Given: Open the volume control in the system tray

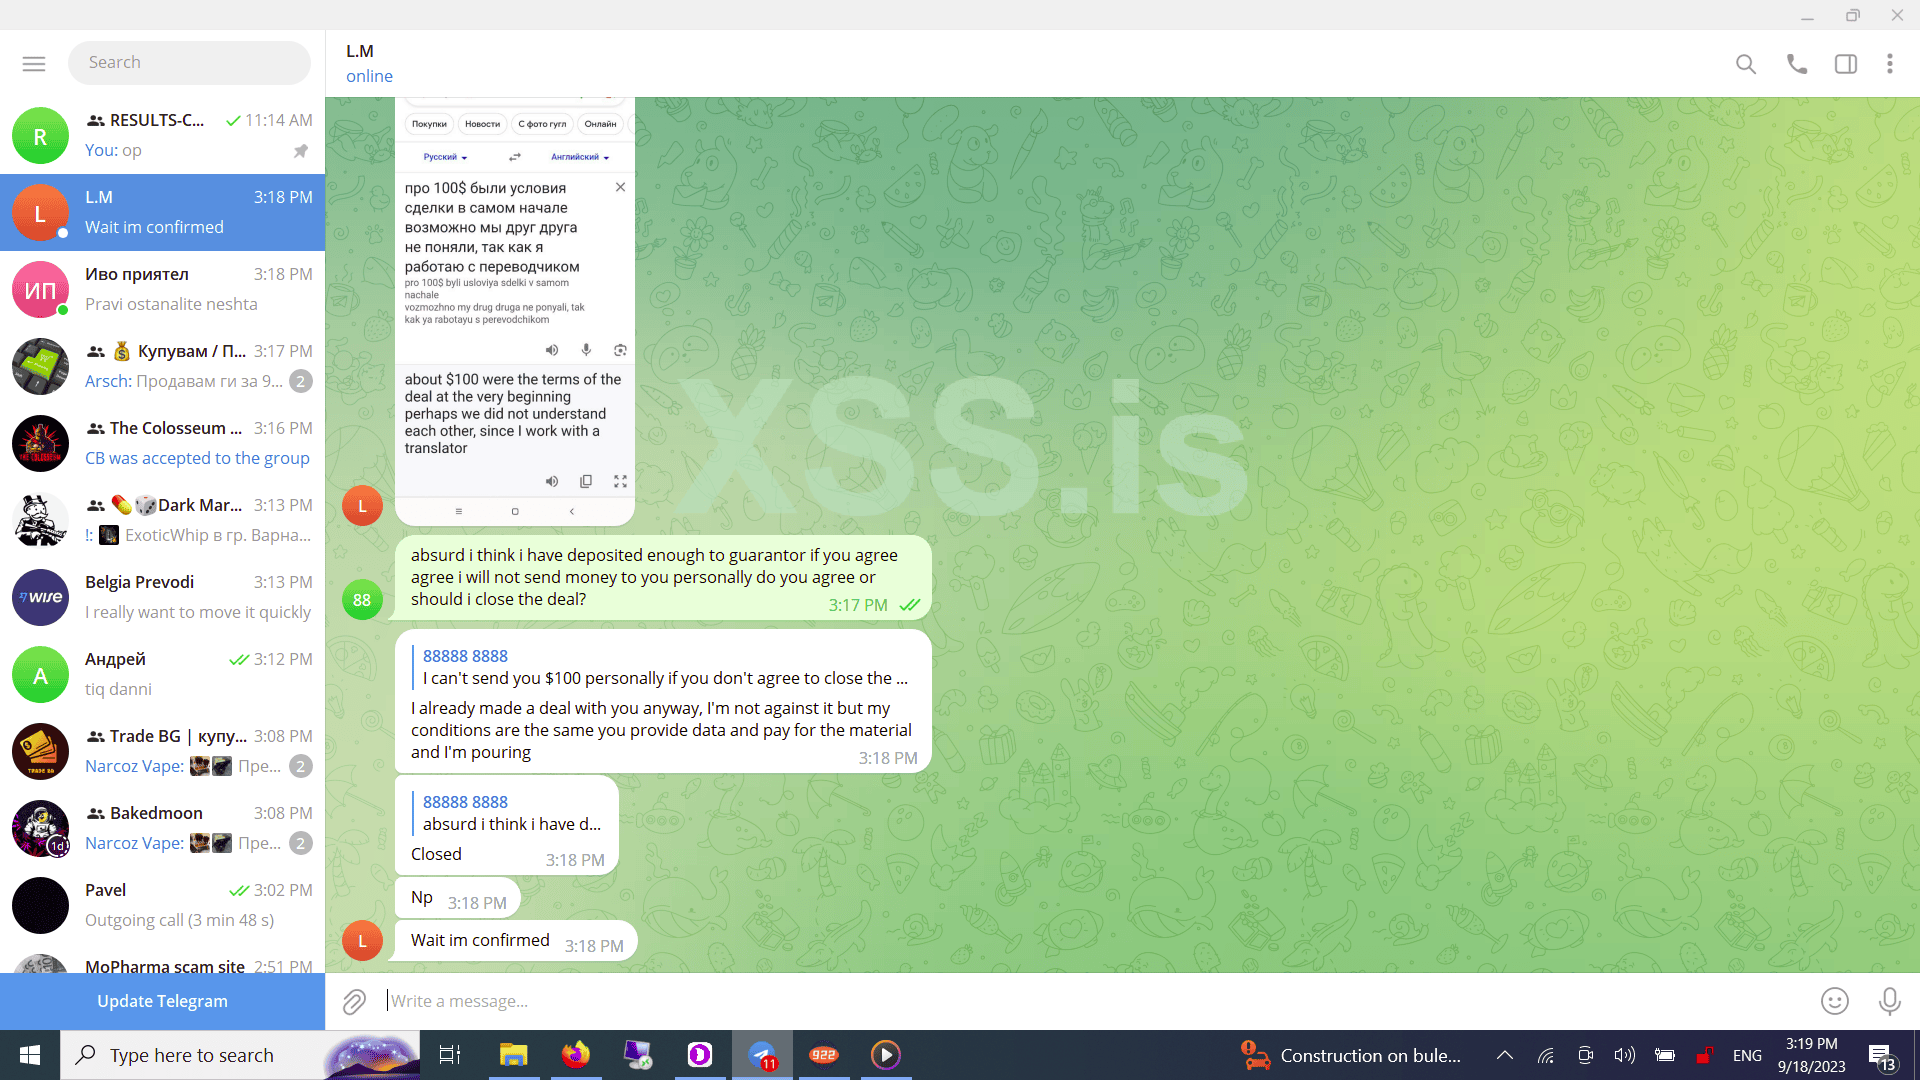Looking at the screenshot, I should click(1624, 1055).
